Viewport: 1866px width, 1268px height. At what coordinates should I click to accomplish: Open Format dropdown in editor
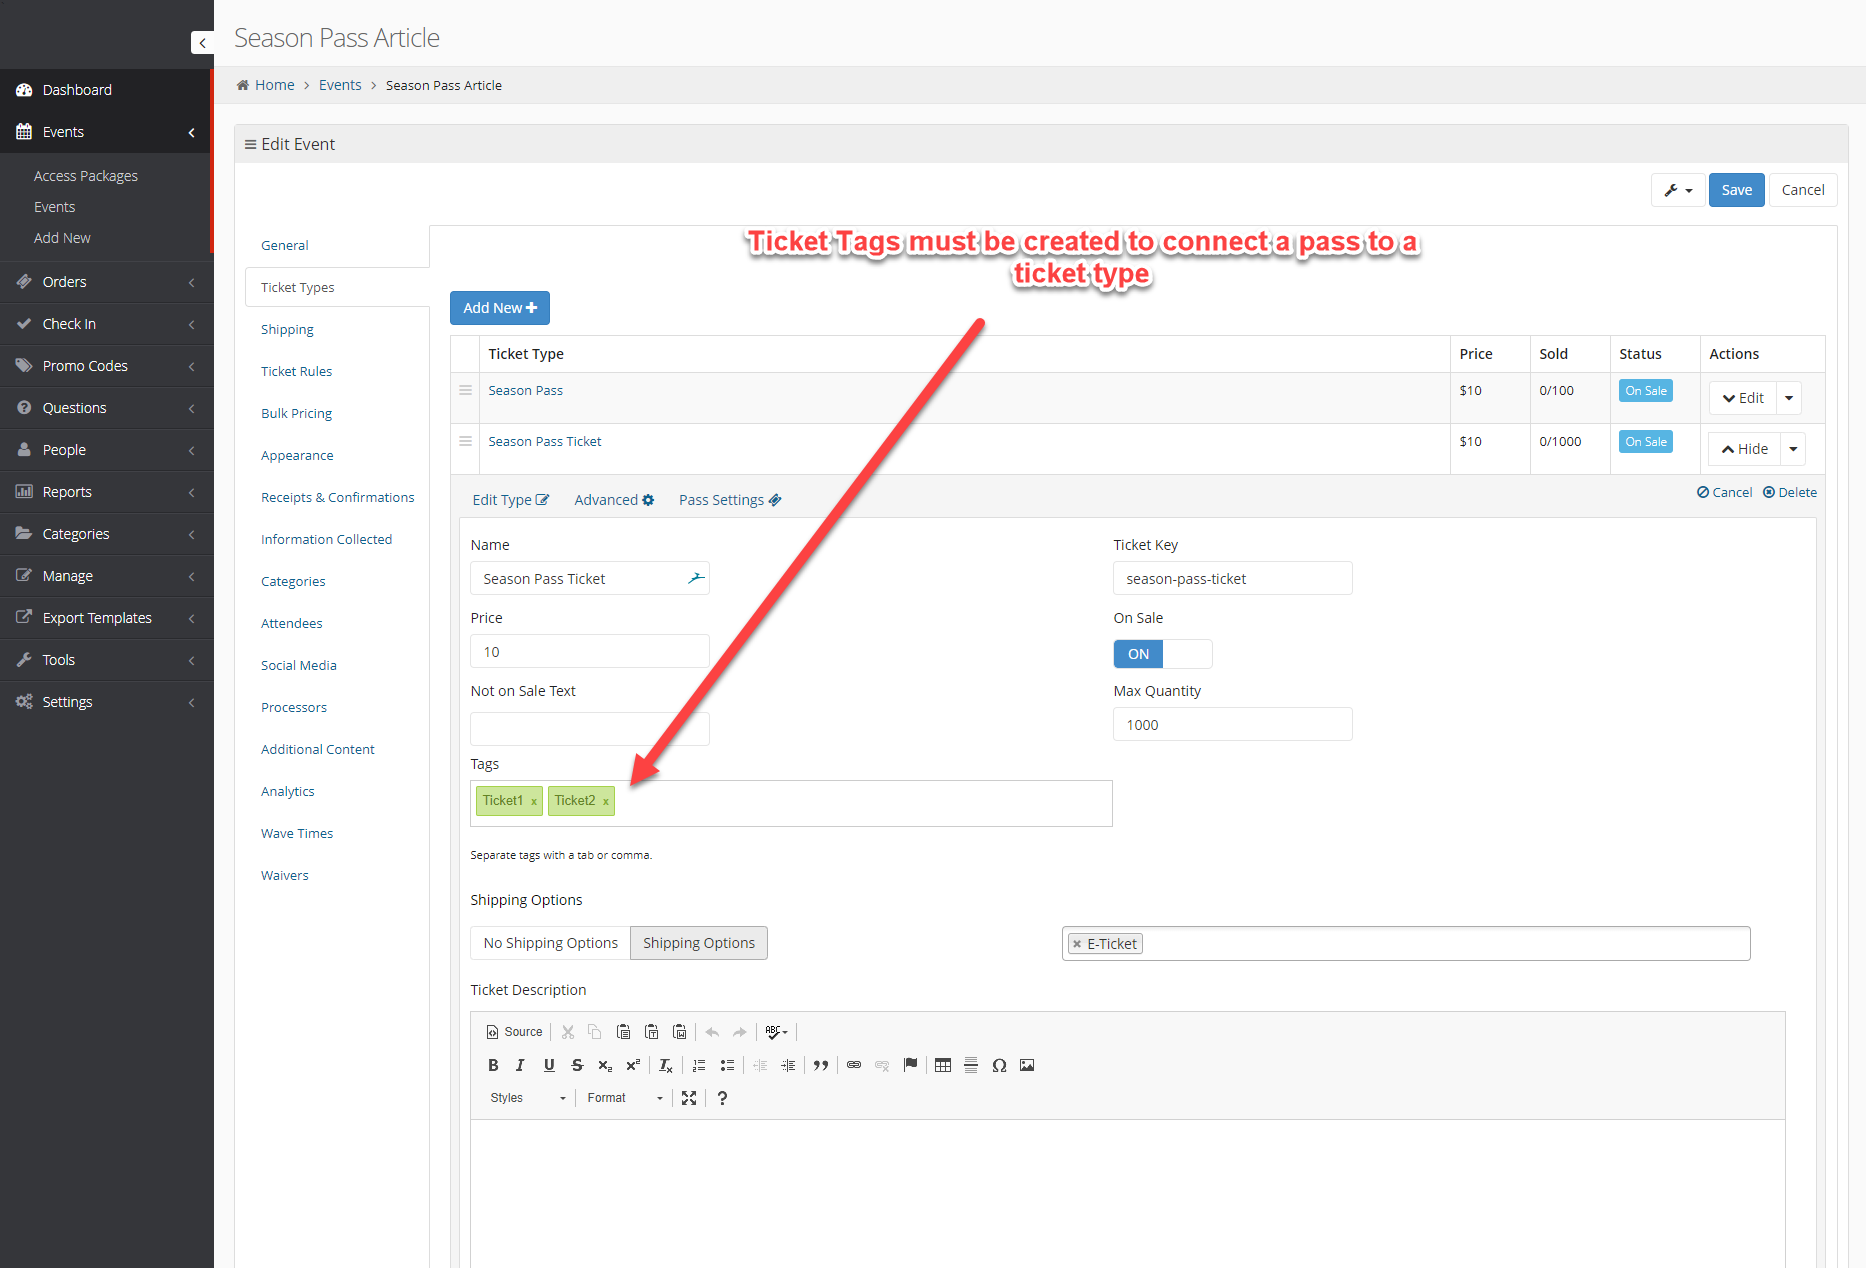tap(625, 1098)
